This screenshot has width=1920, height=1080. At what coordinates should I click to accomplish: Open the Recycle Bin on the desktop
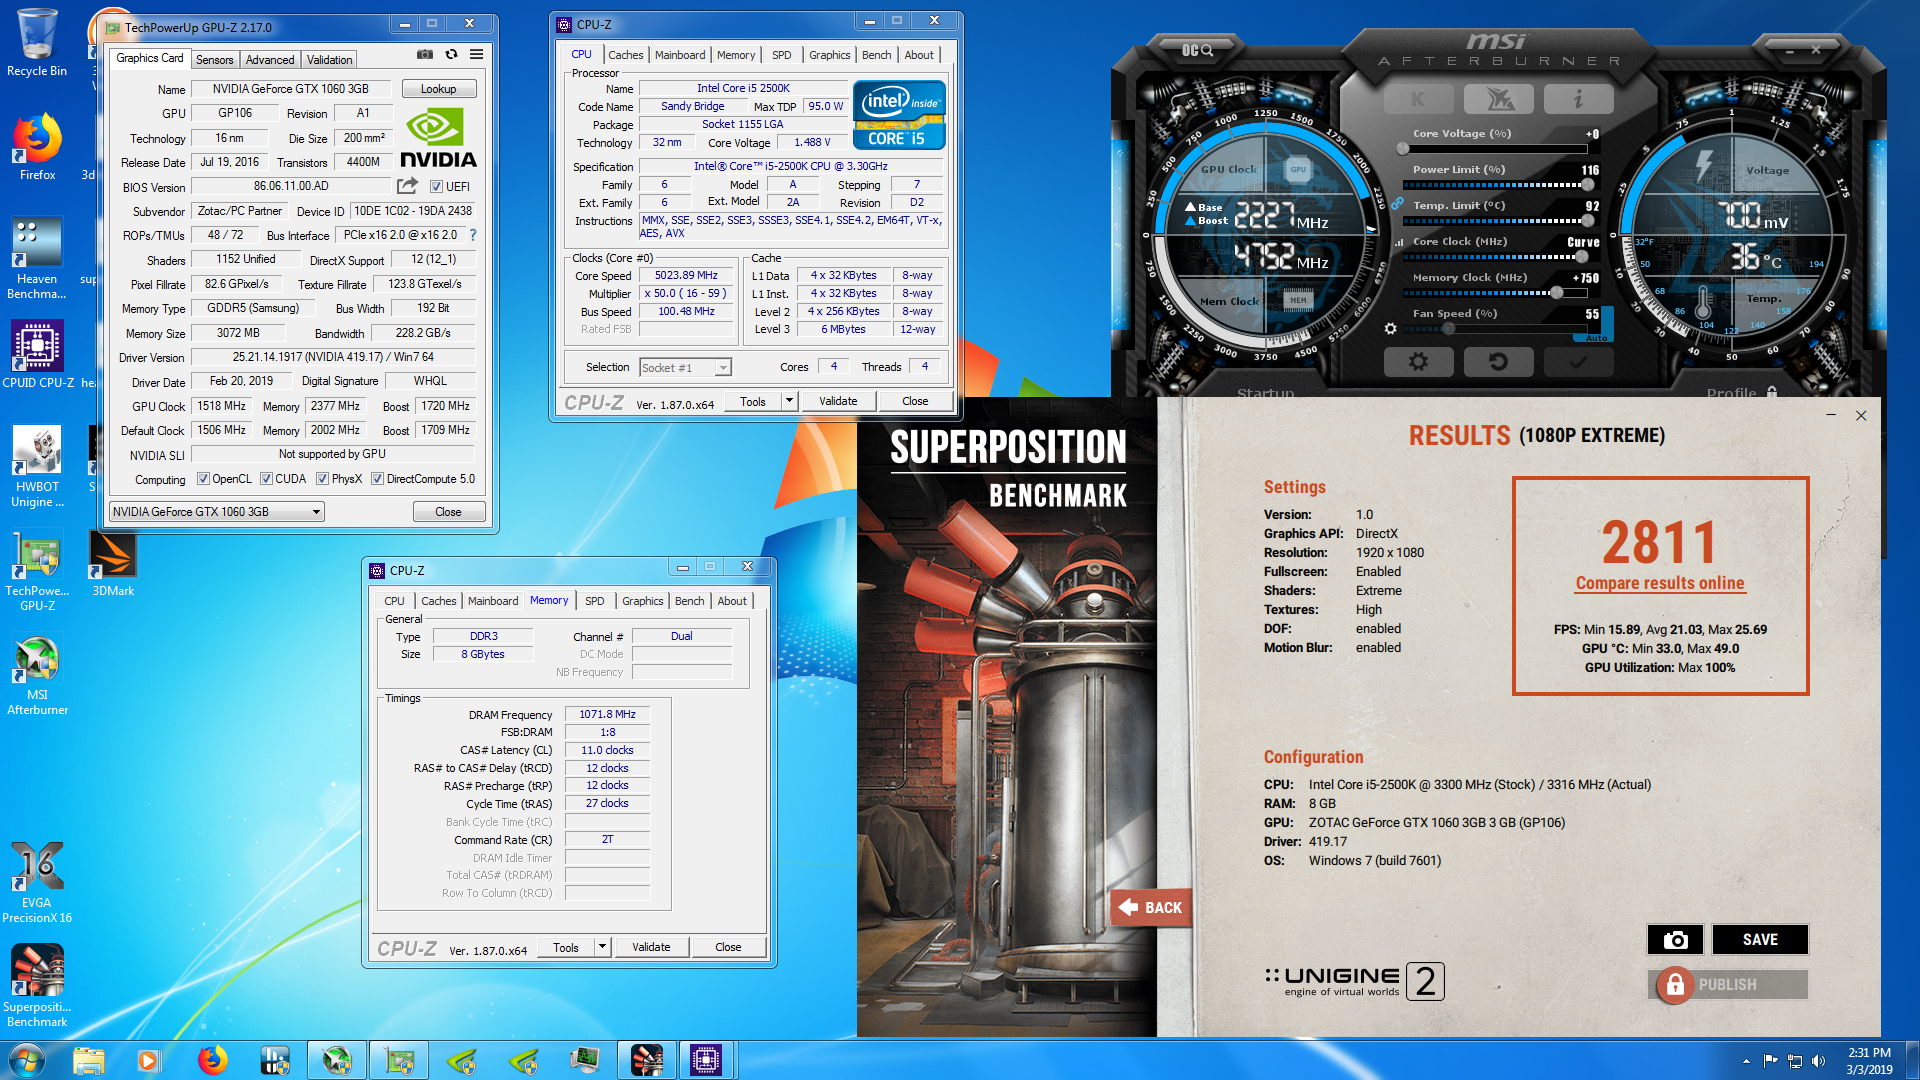[37, 43]
